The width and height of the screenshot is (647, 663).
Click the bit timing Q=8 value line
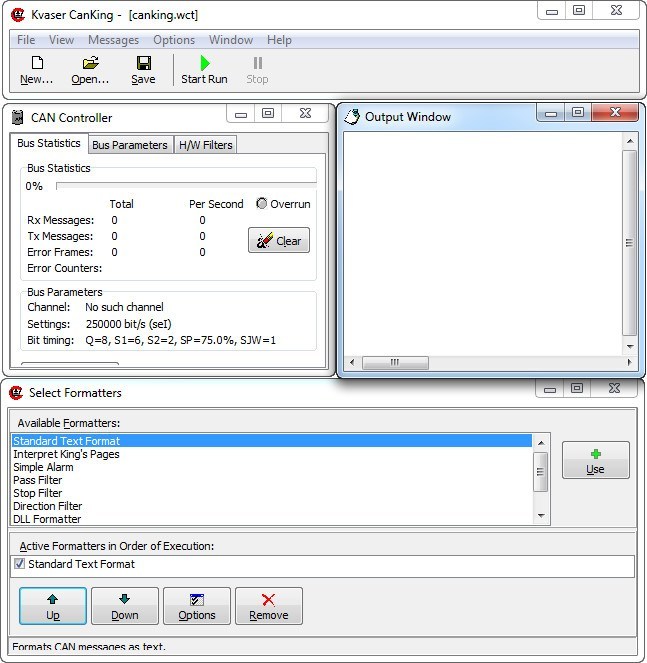(181, 340)
